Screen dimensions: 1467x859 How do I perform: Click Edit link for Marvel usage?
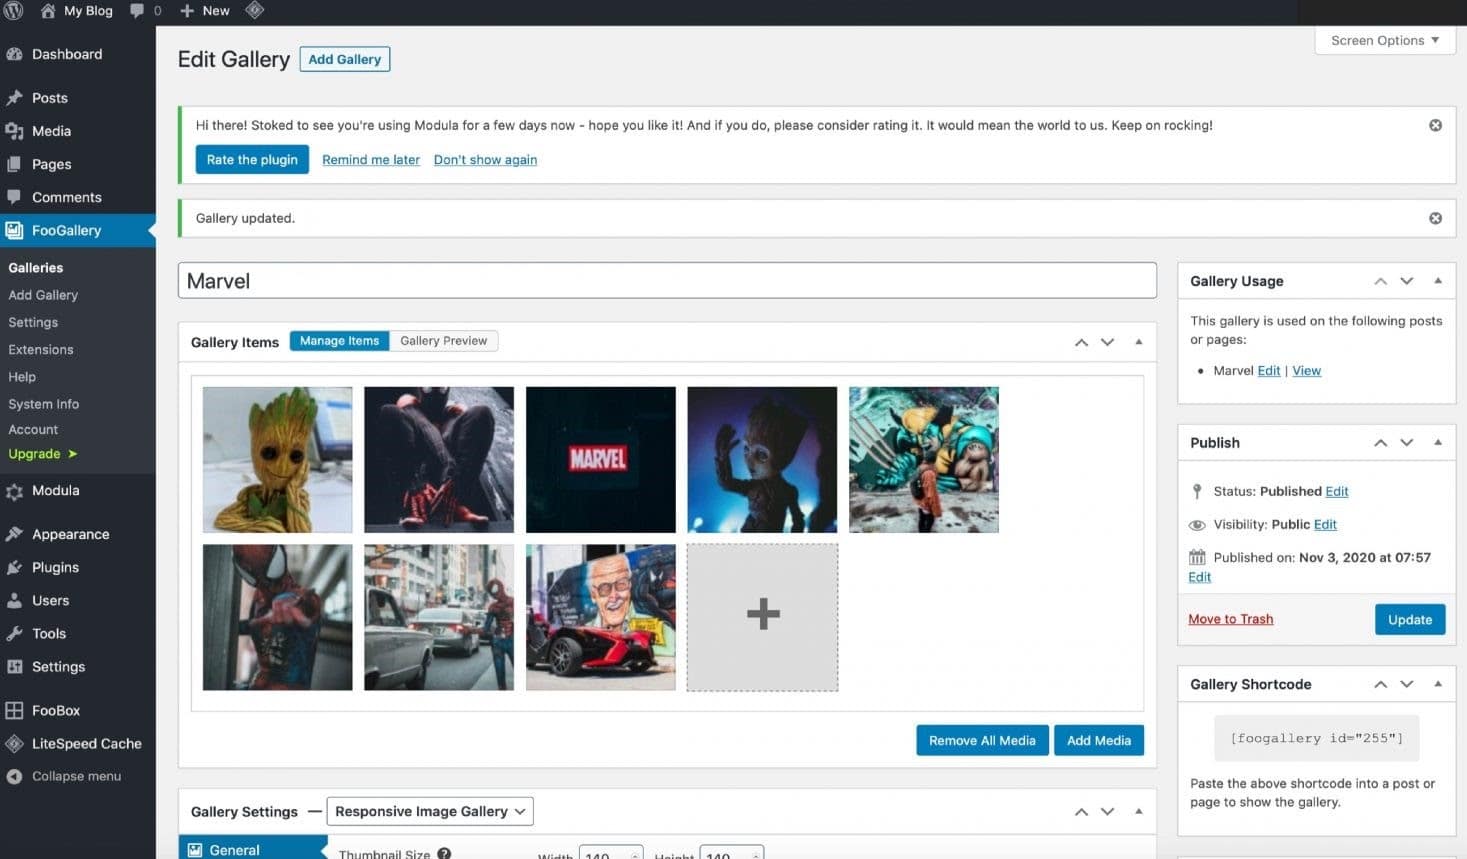1268,370
